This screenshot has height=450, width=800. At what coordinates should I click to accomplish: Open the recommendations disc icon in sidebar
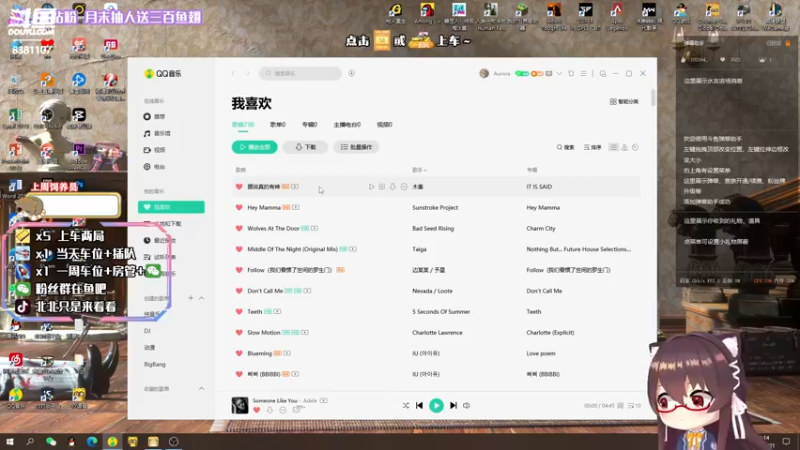click(x=147, y=117)
